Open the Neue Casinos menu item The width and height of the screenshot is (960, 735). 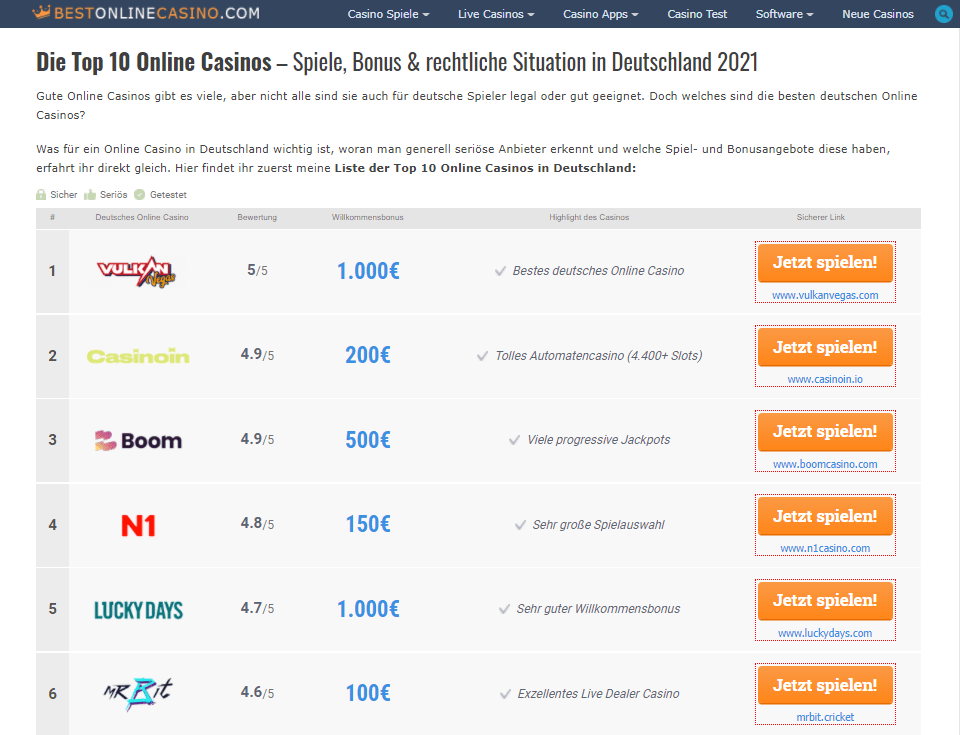(877, 14)
